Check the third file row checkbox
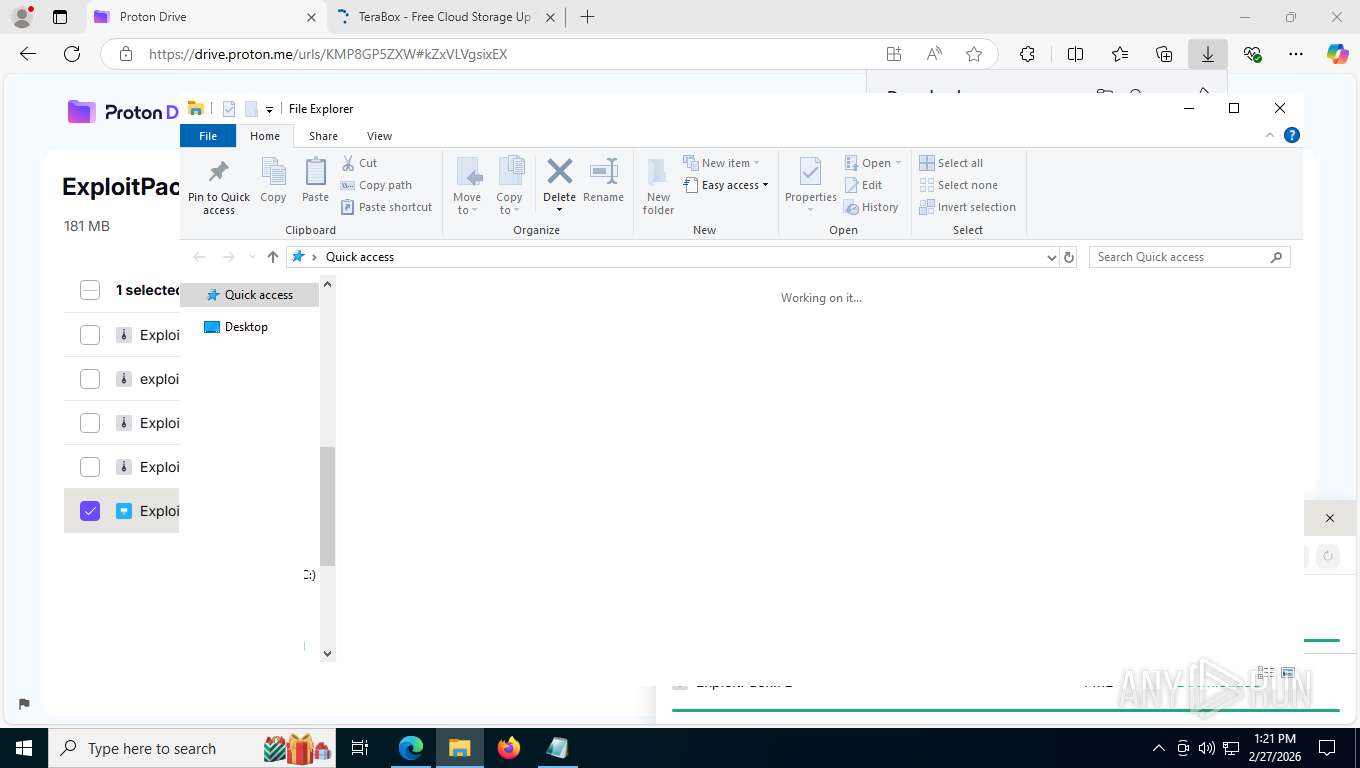Image resolution: width=1360 pixels, height=768 pixels. point(90,423)
